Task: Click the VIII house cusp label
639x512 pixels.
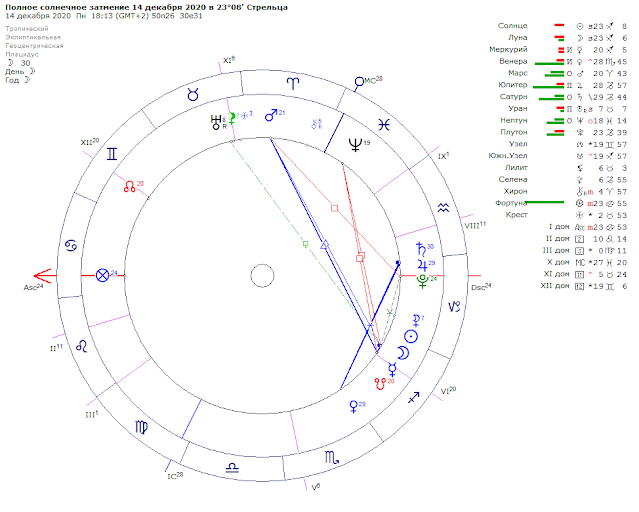Action: point(475,225)
